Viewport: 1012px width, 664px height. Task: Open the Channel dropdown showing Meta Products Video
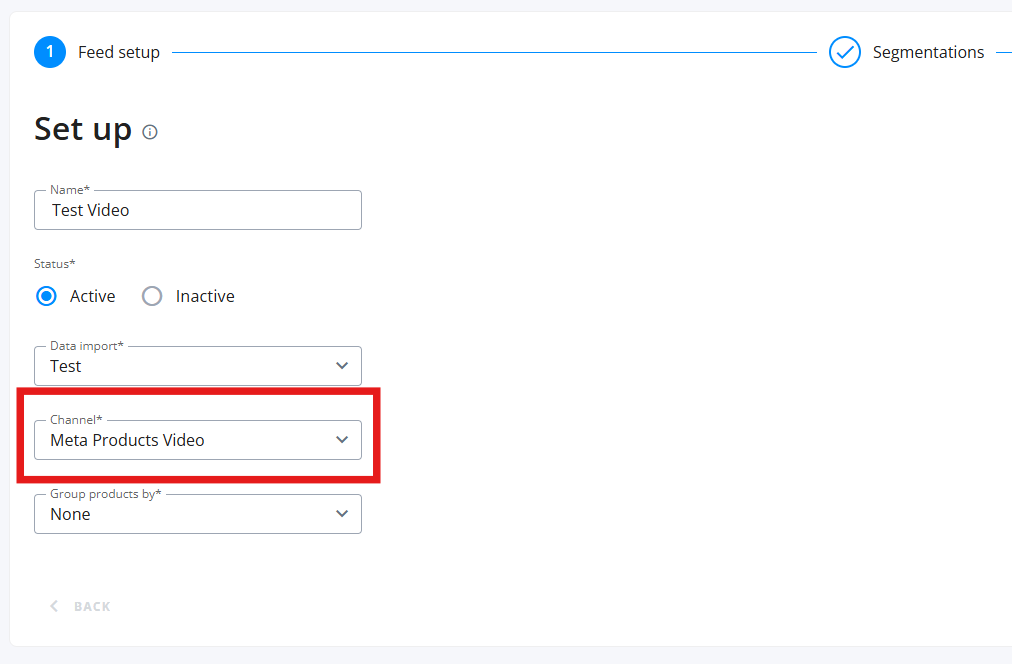click(x=190, y=440)
